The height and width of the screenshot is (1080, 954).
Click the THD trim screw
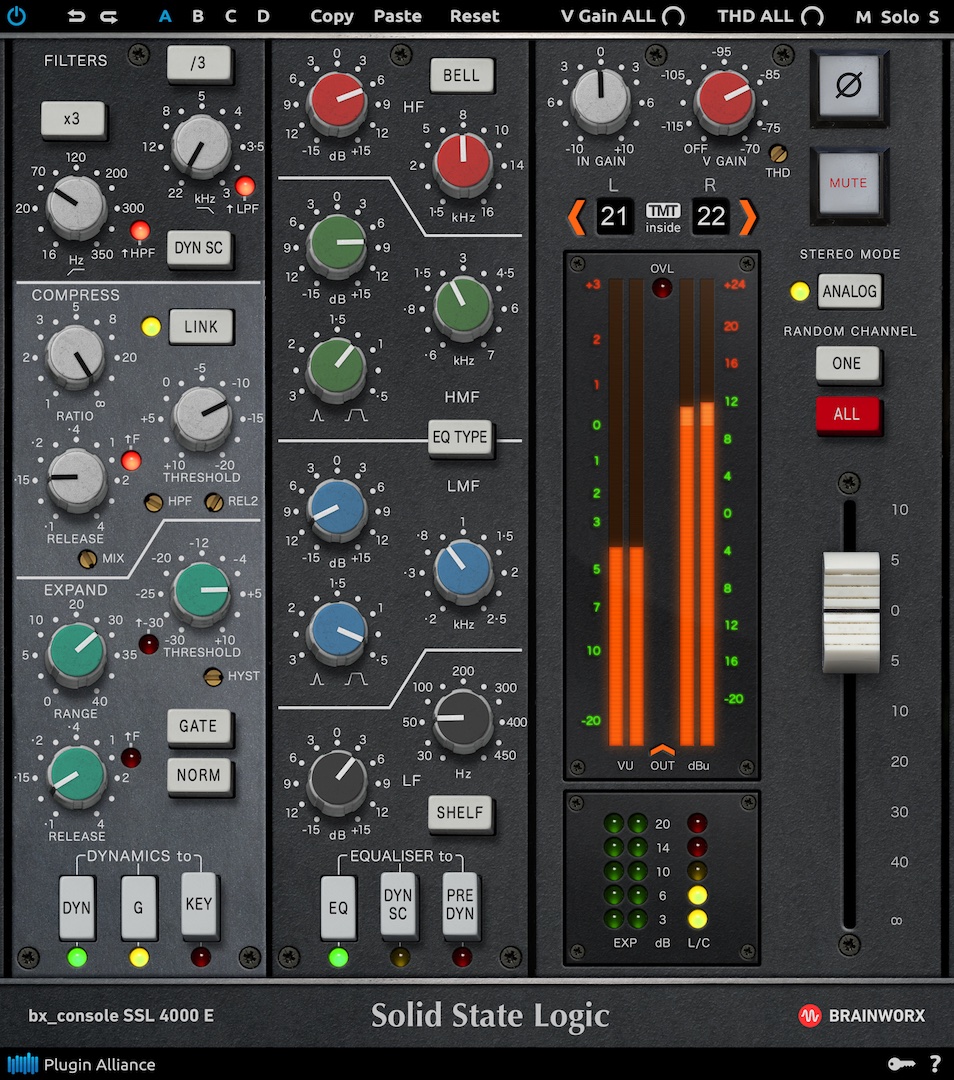(778, 153)
